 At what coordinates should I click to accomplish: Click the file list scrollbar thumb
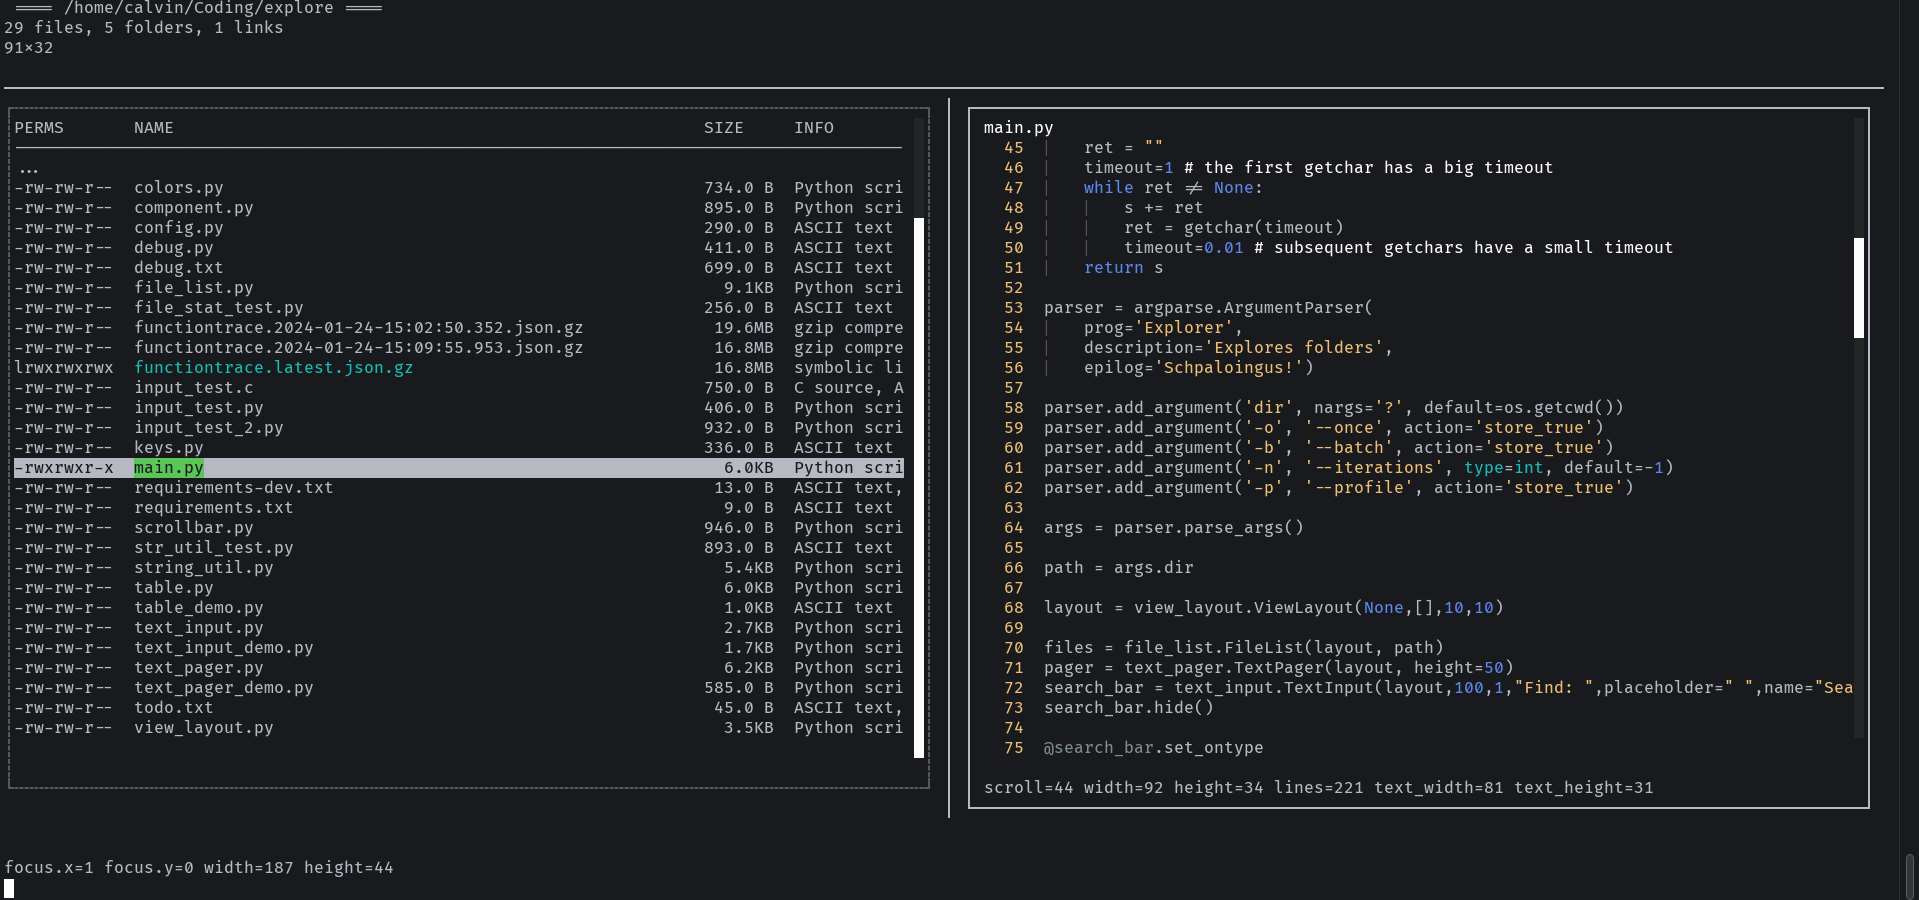(x=919, y=488)
